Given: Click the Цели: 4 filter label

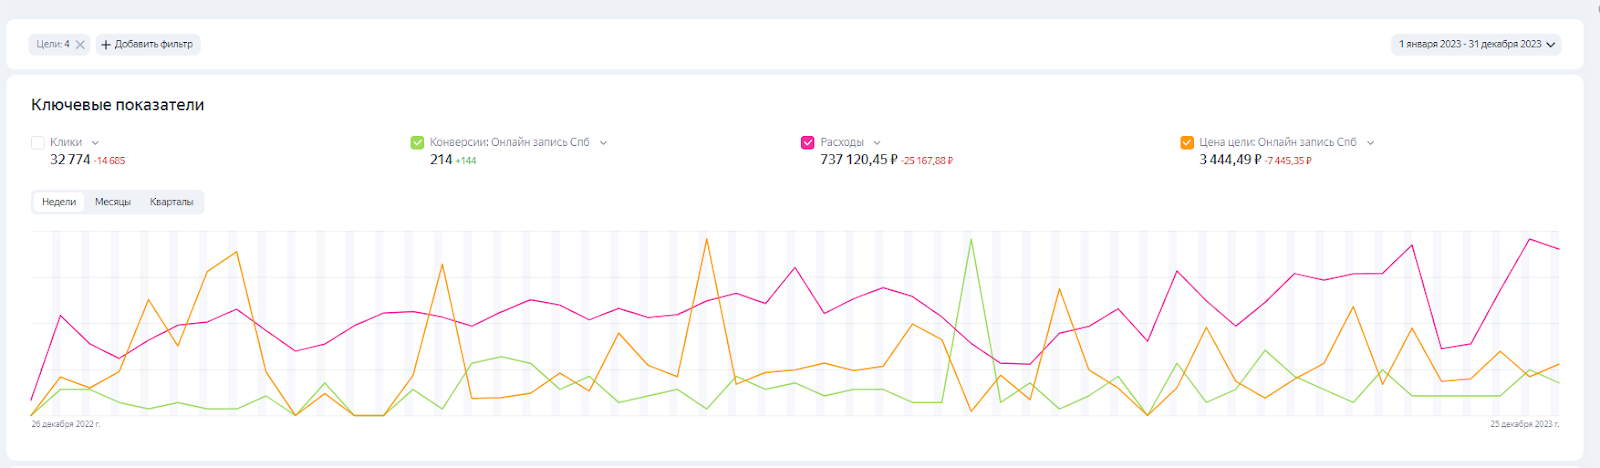Looking at the screenshot, I should coord(53,44).
